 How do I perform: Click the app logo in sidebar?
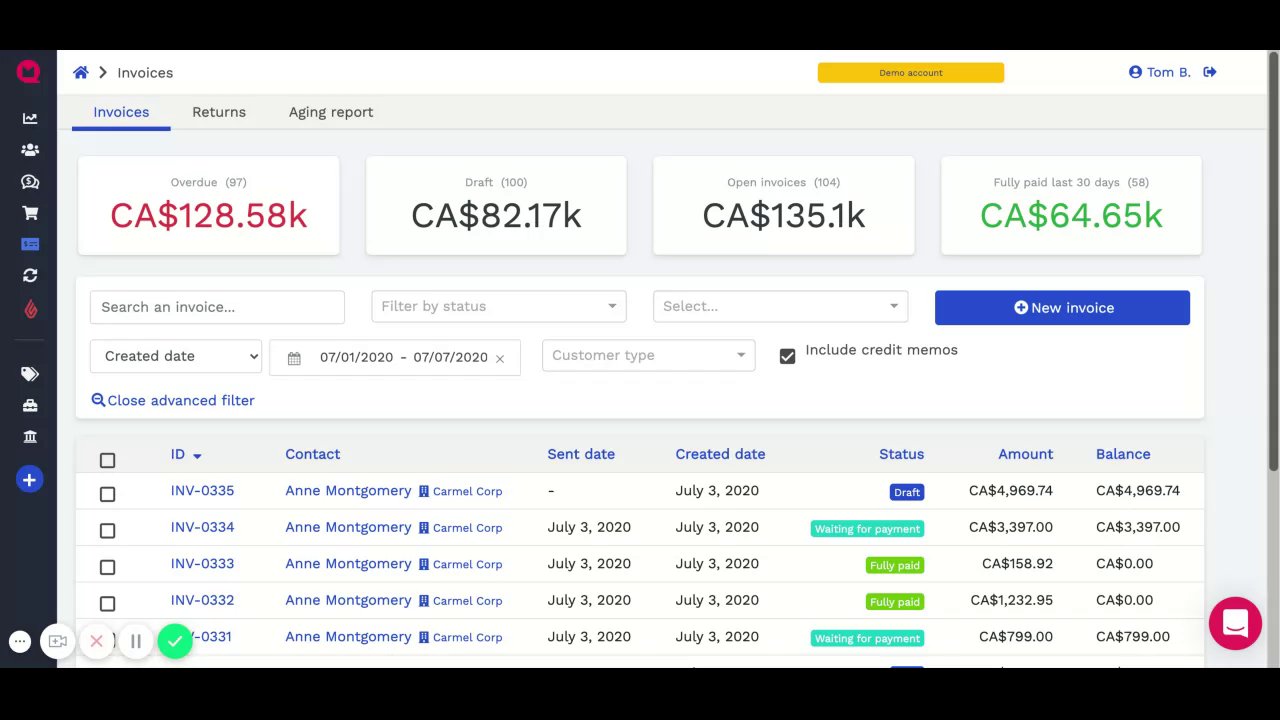point(28,72)
